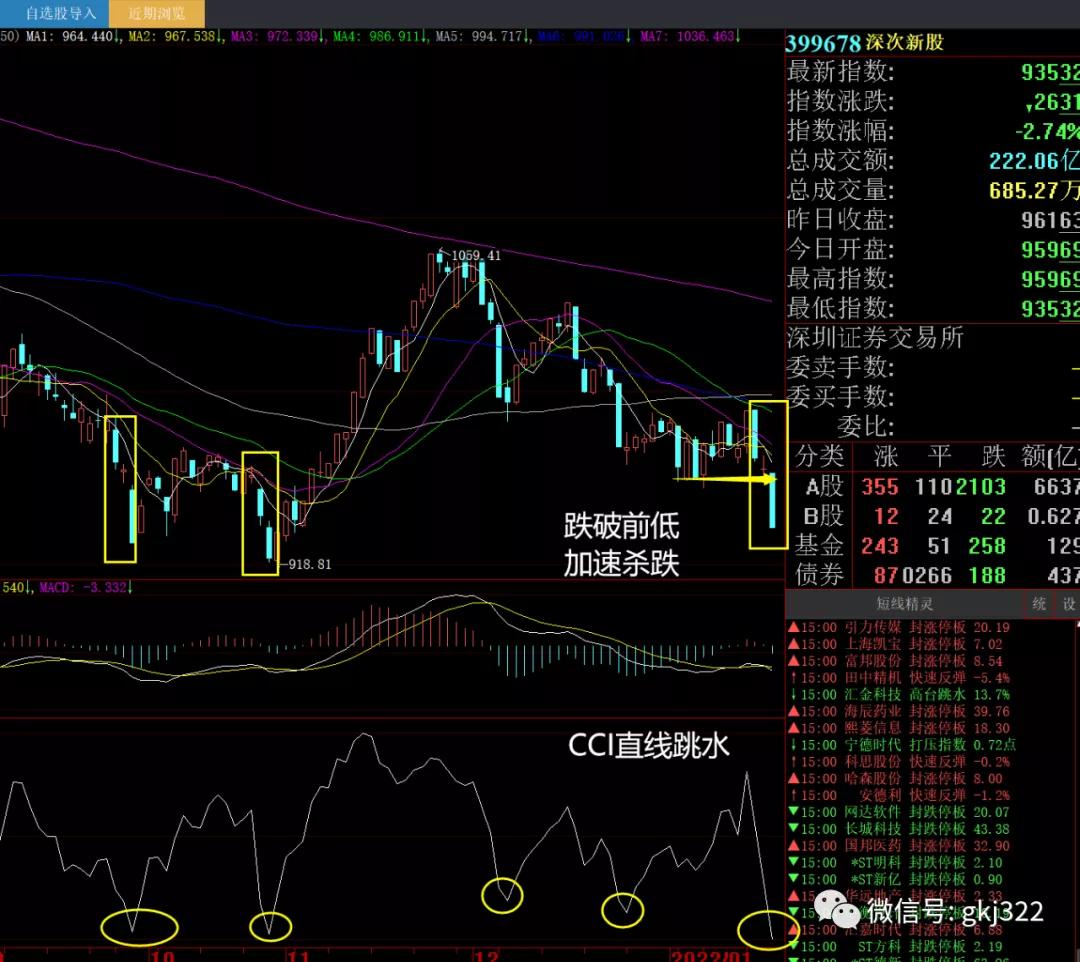Select 上海凯宝 封涨停板 alert row
Image resolution: width=1080 pixels, height=962 pixels.
(895, 645)
